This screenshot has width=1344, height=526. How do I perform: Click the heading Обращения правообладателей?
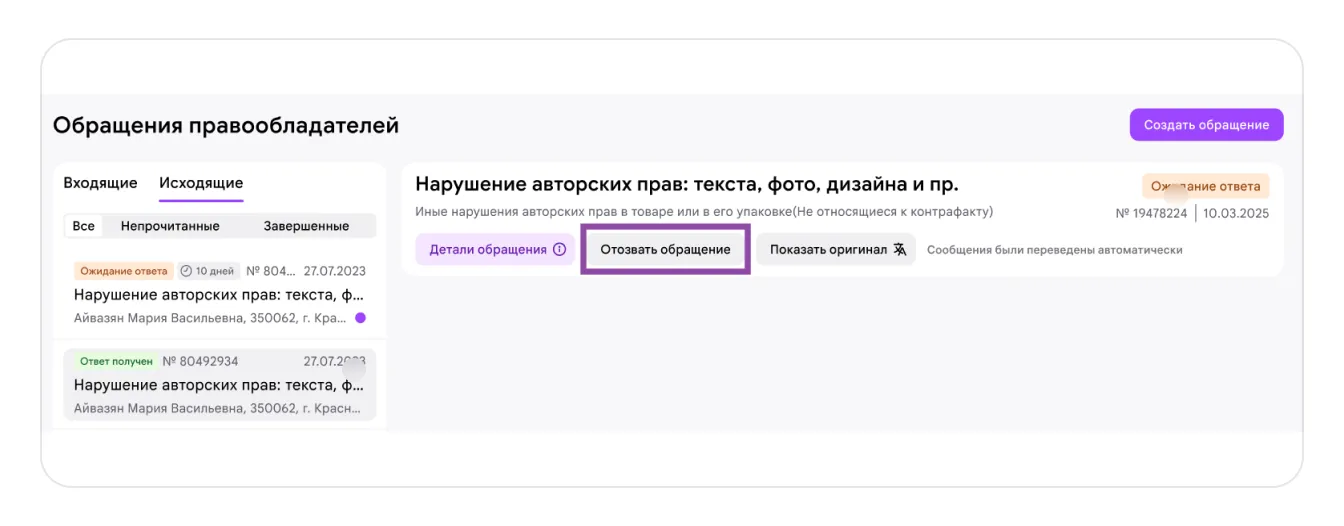pos(226,125)
